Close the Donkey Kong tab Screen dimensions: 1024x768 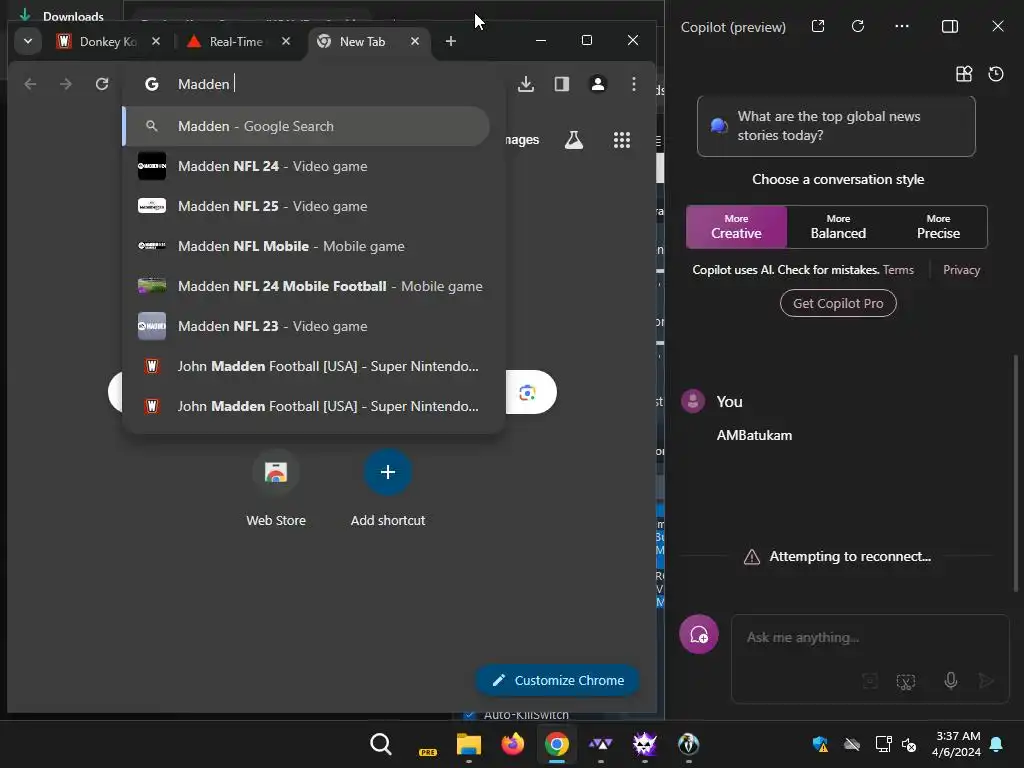[x=155, y=41]
